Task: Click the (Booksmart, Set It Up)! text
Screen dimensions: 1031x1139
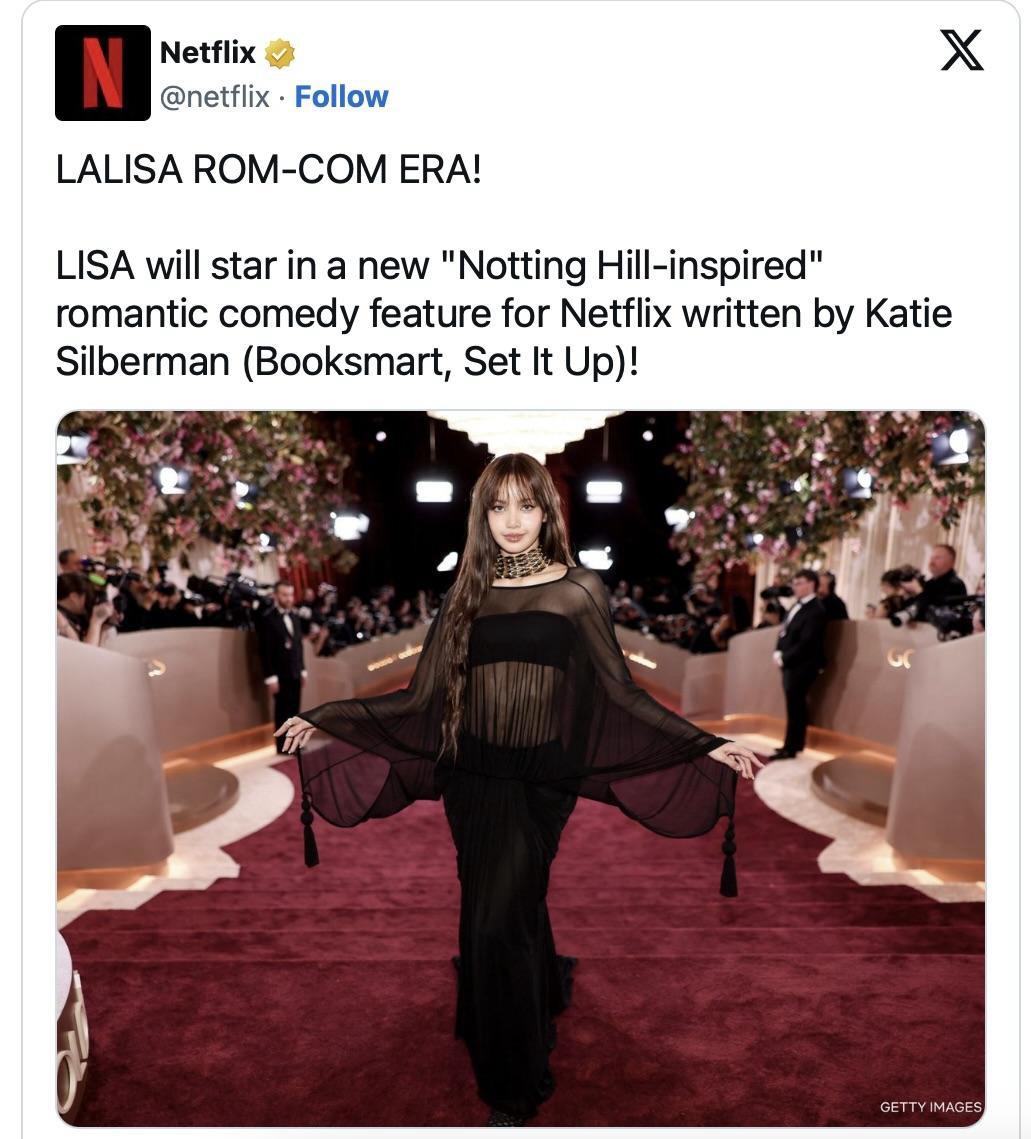Action: 440,362
